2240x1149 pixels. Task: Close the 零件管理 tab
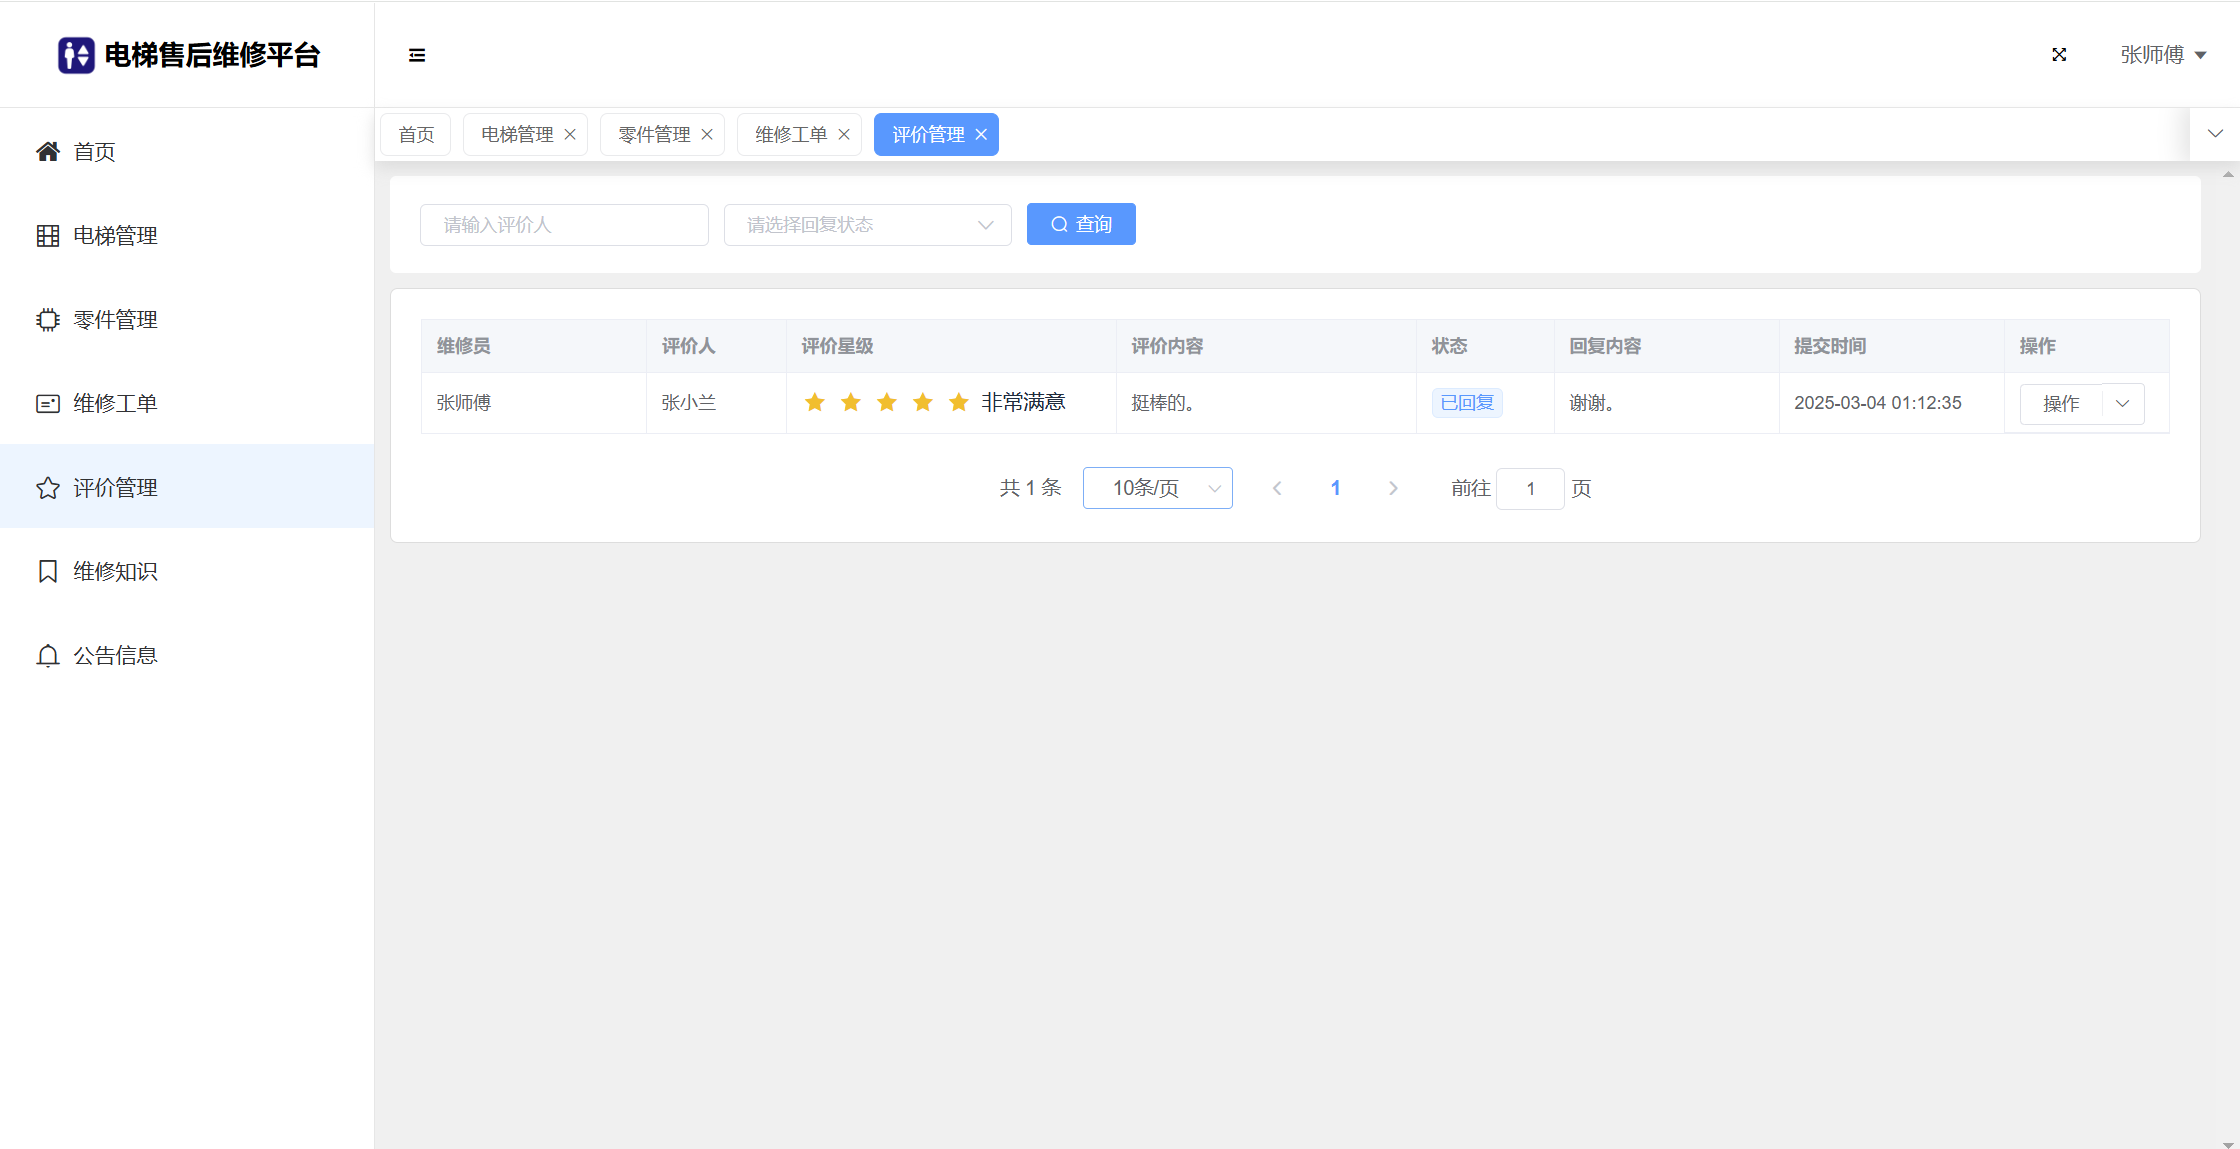pyautogui.click(x=707, y=135)
